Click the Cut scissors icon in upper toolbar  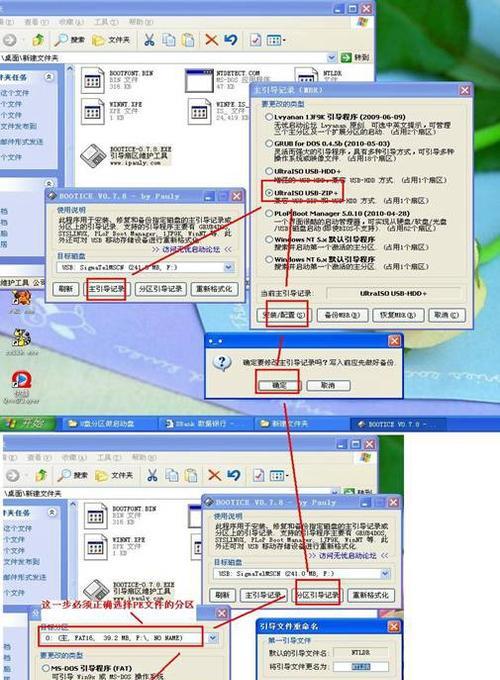(149, 40)
